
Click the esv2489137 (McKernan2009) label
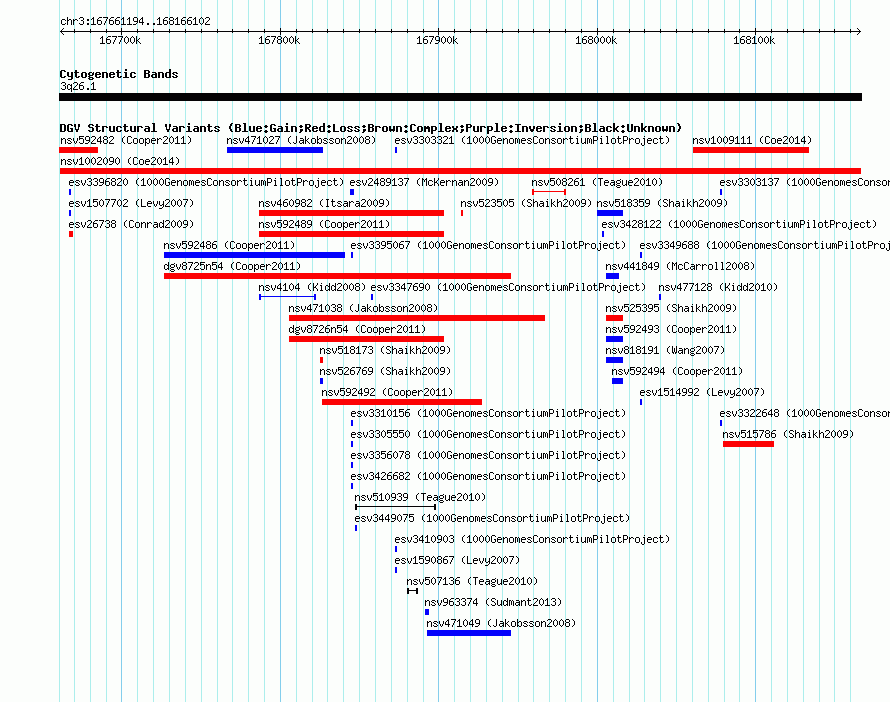click(424, 182)
